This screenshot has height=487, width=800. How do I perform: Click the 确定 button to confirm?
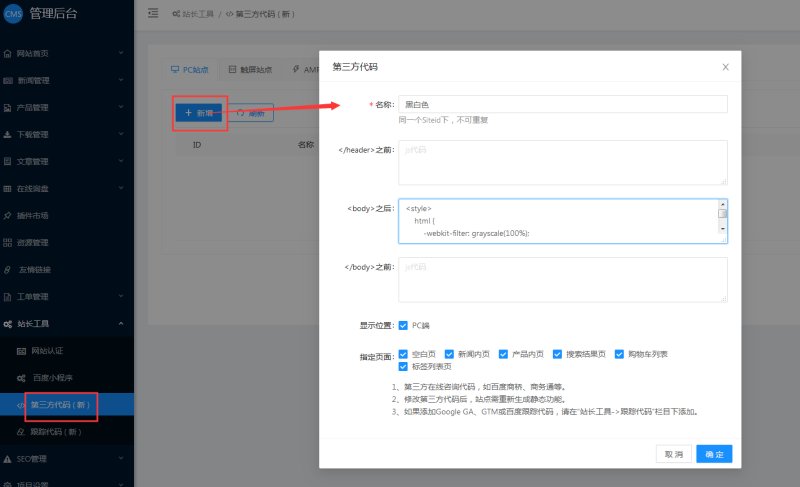pyautogui.click(x=714, y=454)
